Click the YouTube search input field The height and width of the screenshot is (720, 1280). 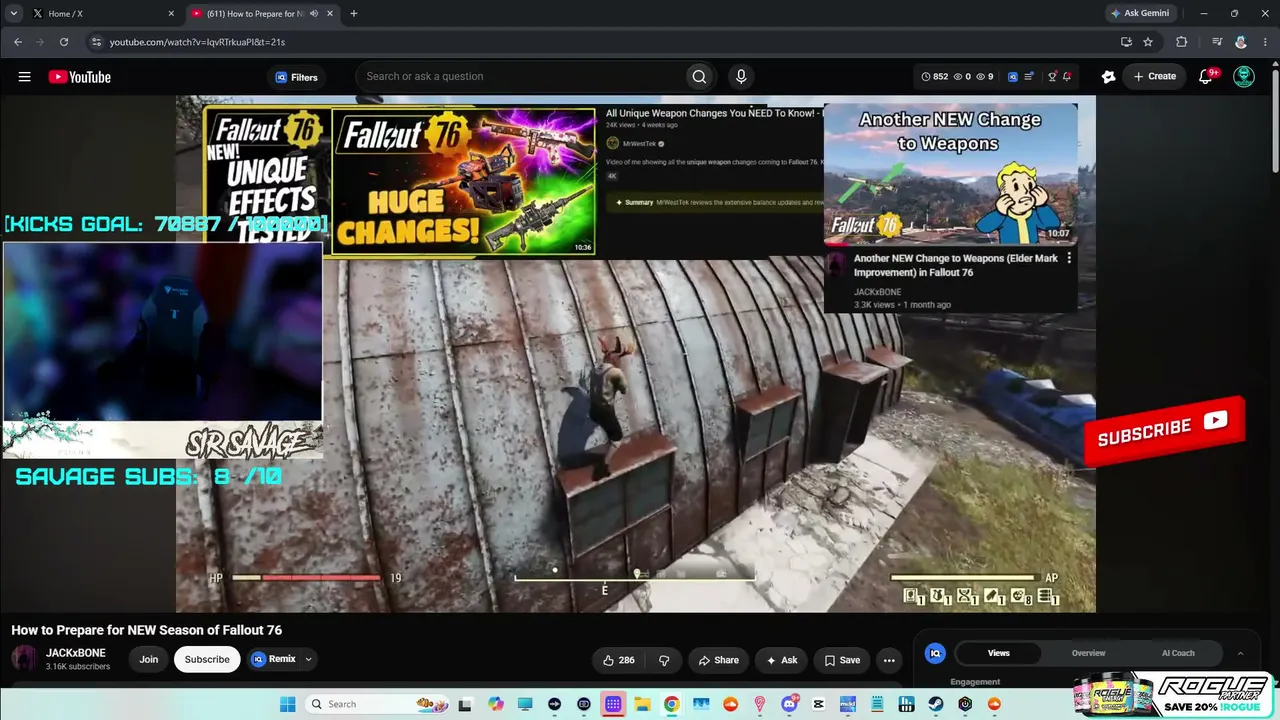(520, 77)
